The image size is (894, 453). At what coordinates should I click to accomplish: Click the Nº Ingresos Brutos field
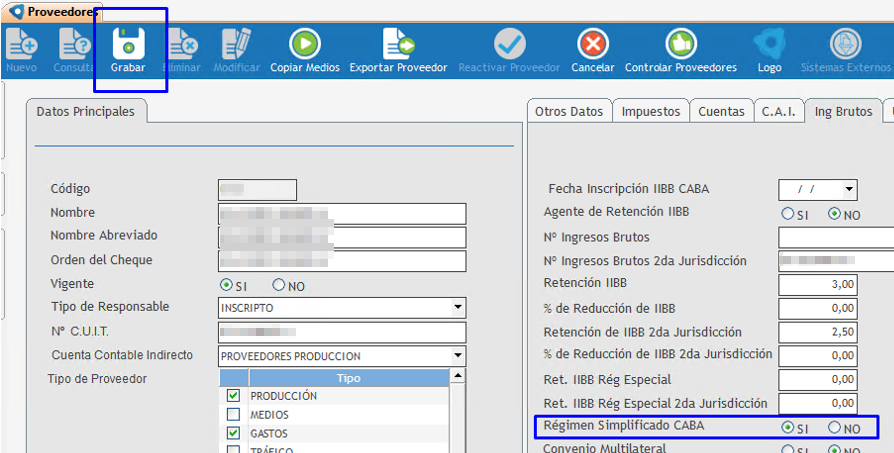(x=836, y=237)
